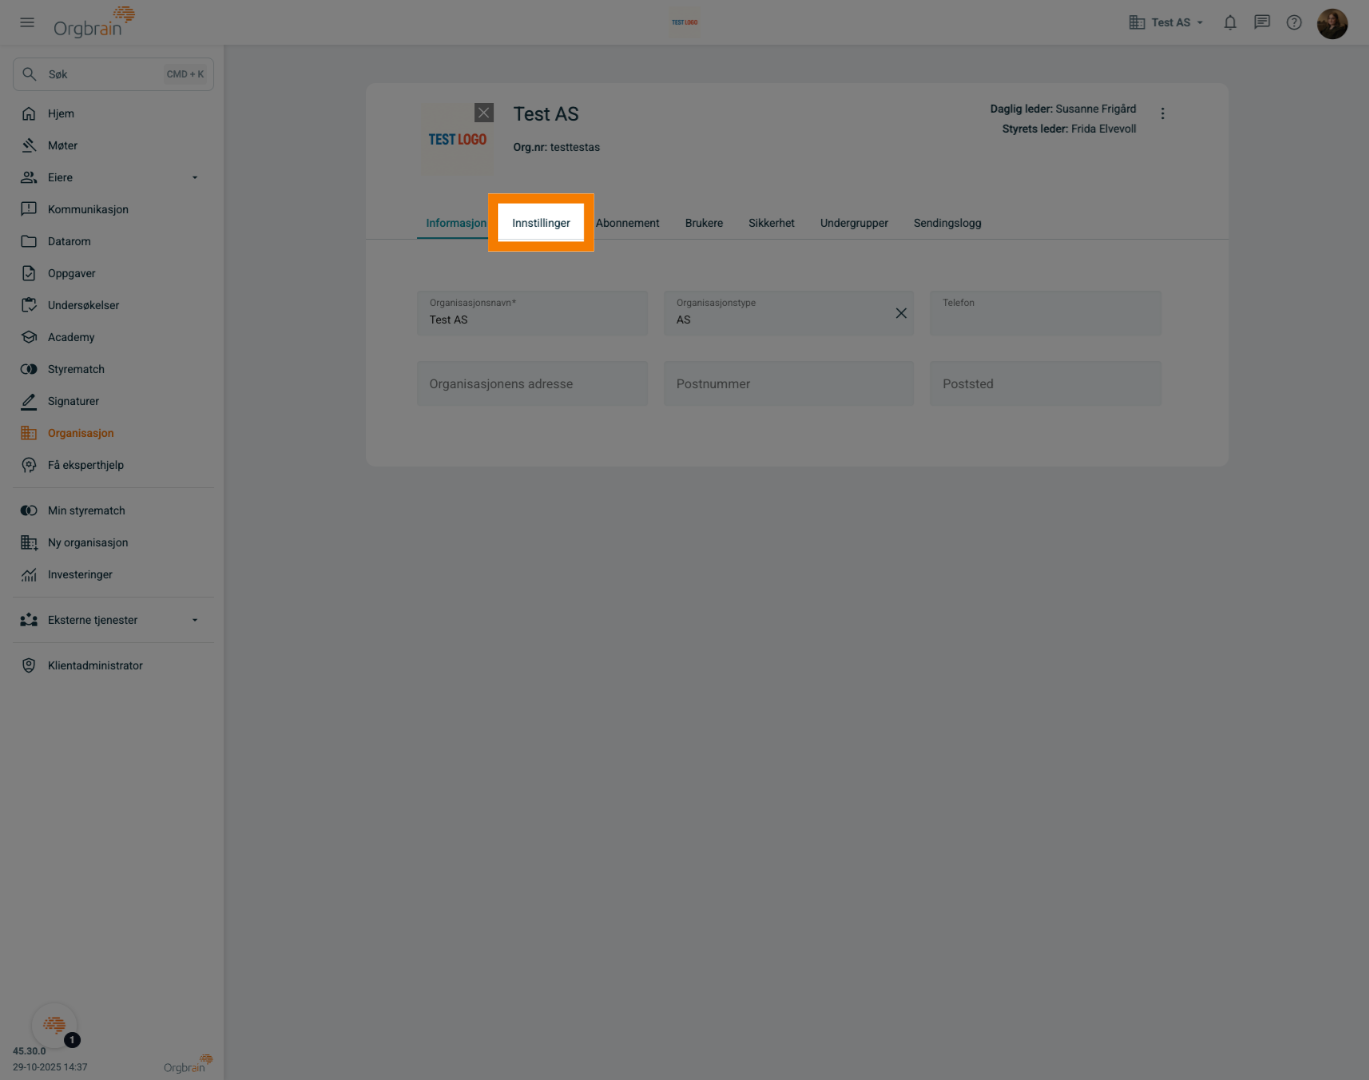
Task: Clear the Organisasjonstype selection
Action: coord(901,313)
